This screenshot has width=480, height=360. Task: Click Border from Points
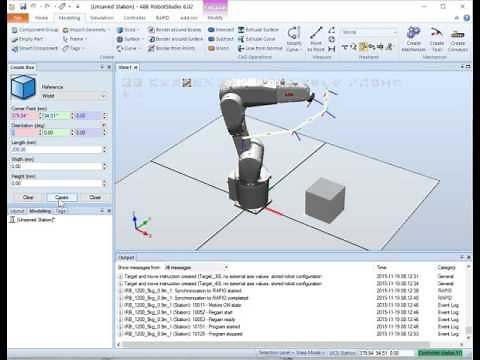[x=172, y=48]
